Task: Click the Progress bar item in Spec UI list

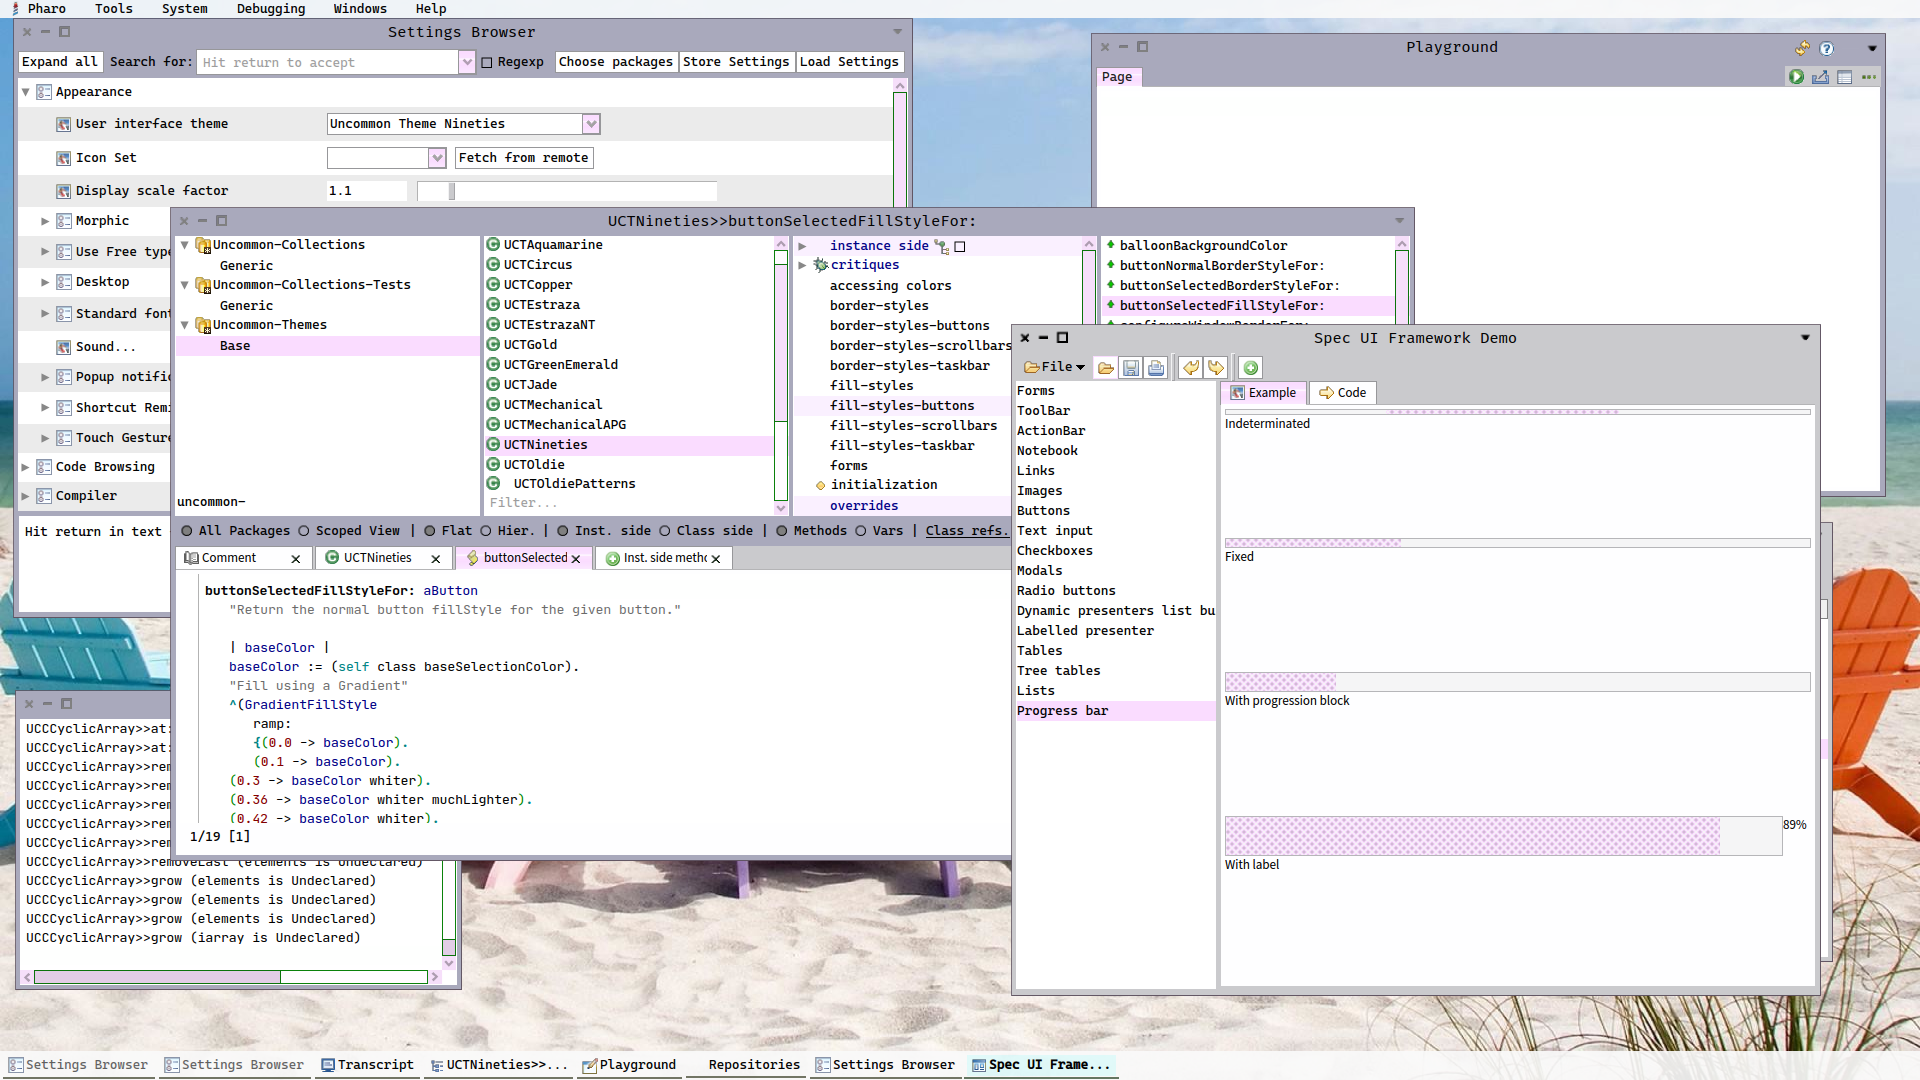Action: click(1062, 709)
